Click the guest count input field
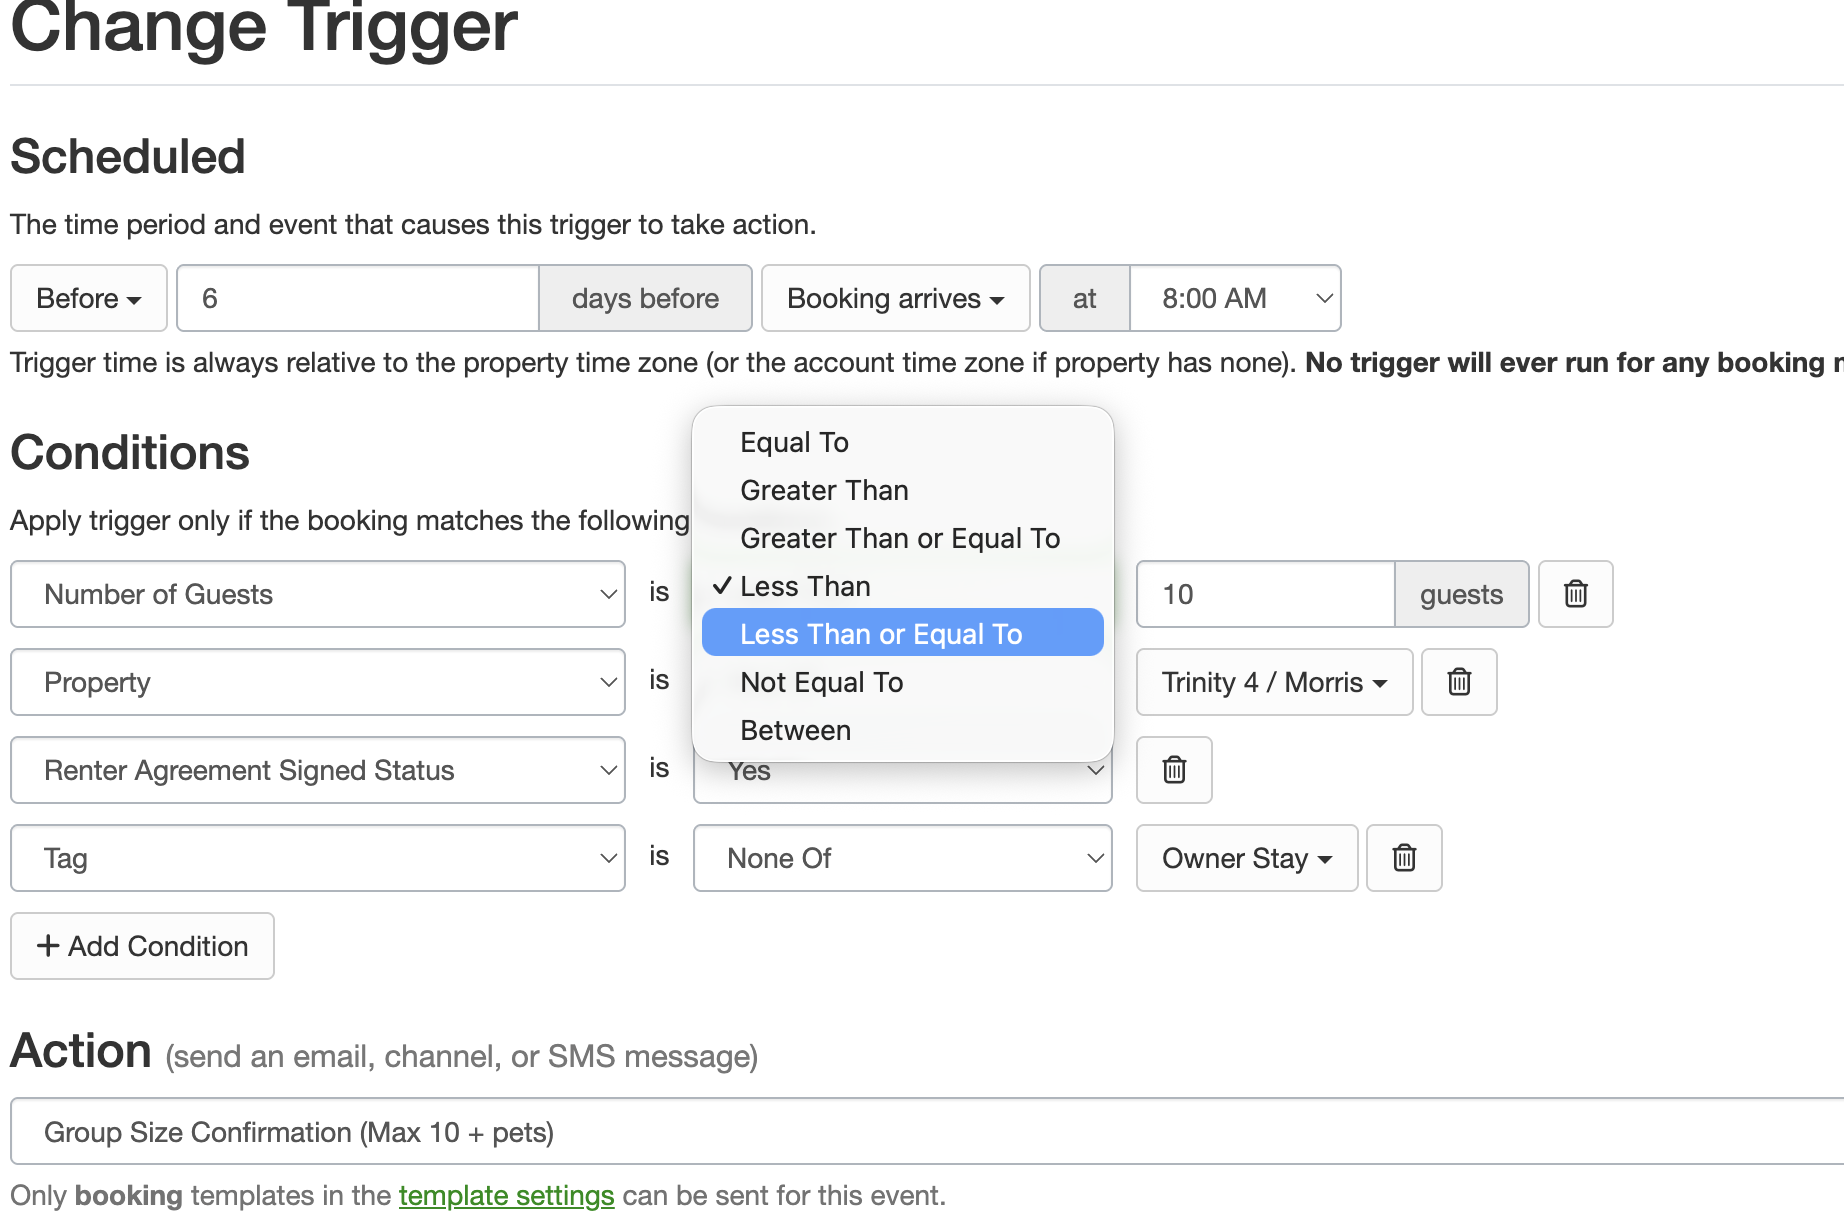The height and width of the screenshot is (1216, 1844). click(x=1265, y=594)
